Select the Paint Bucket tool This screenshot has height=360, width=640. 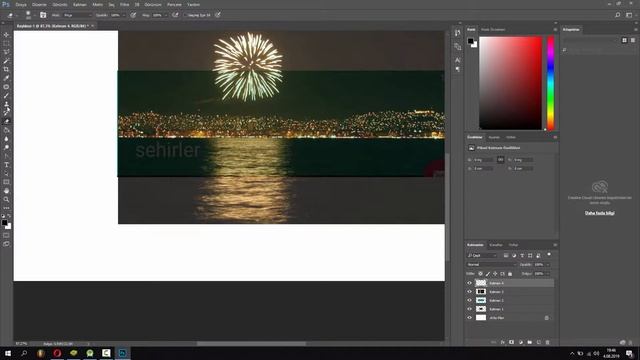coord(6,130)
